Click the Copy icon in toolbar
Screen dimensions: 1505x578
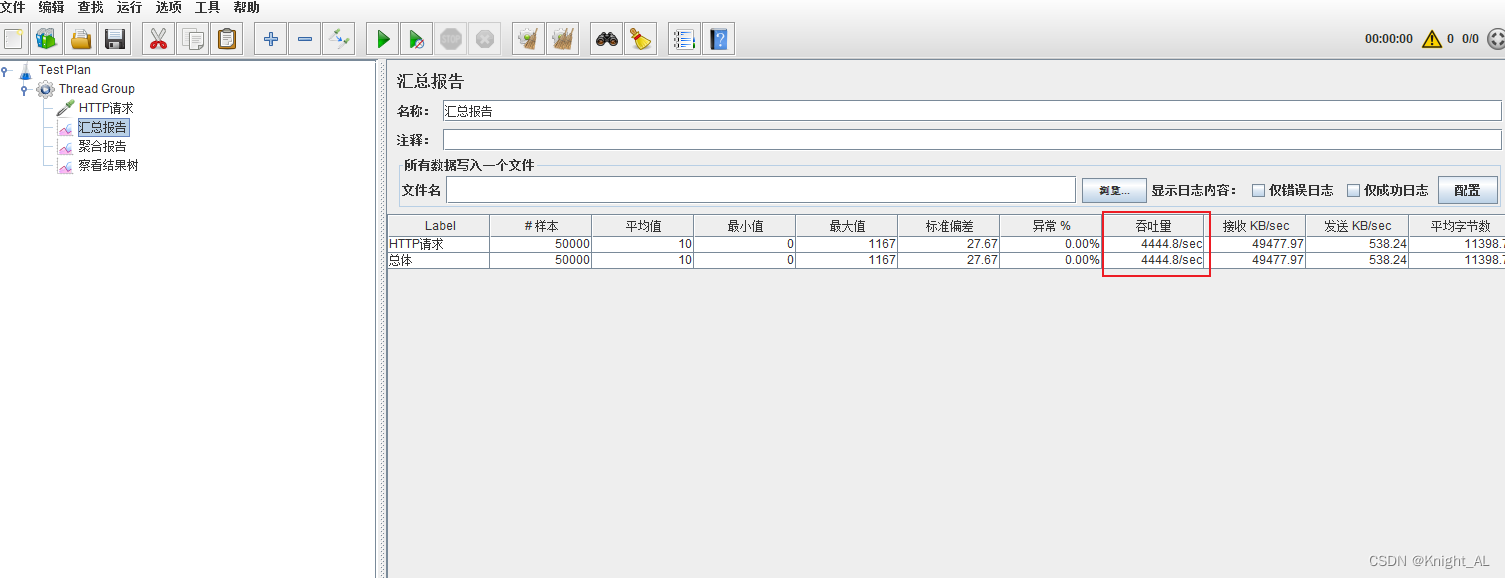tap(192, 39)
